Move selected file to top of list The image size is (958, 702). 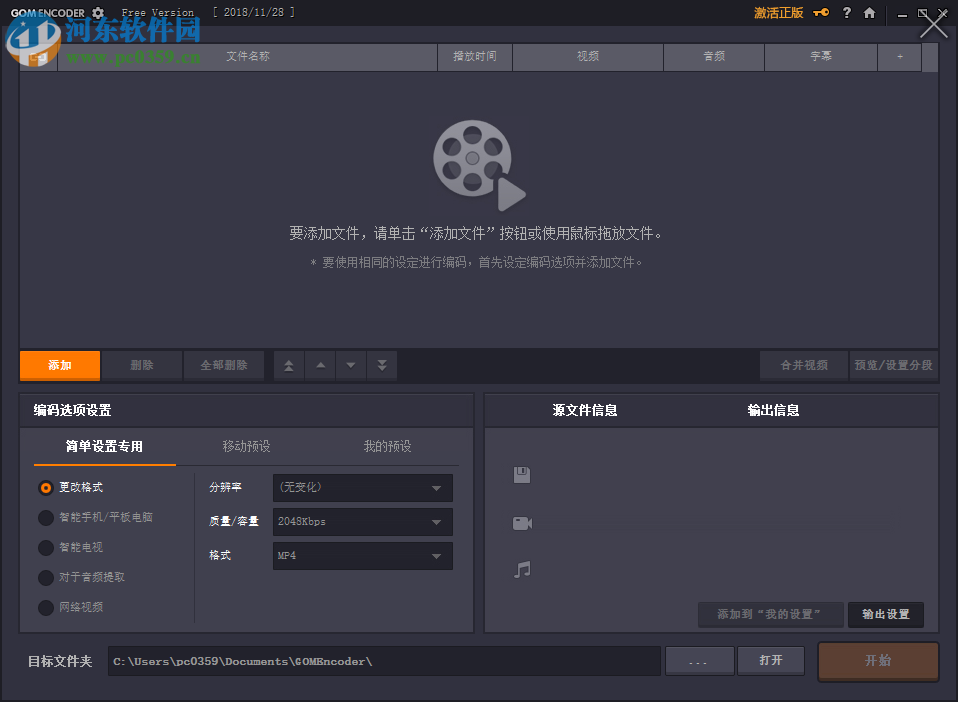click(x=288, y=365)
